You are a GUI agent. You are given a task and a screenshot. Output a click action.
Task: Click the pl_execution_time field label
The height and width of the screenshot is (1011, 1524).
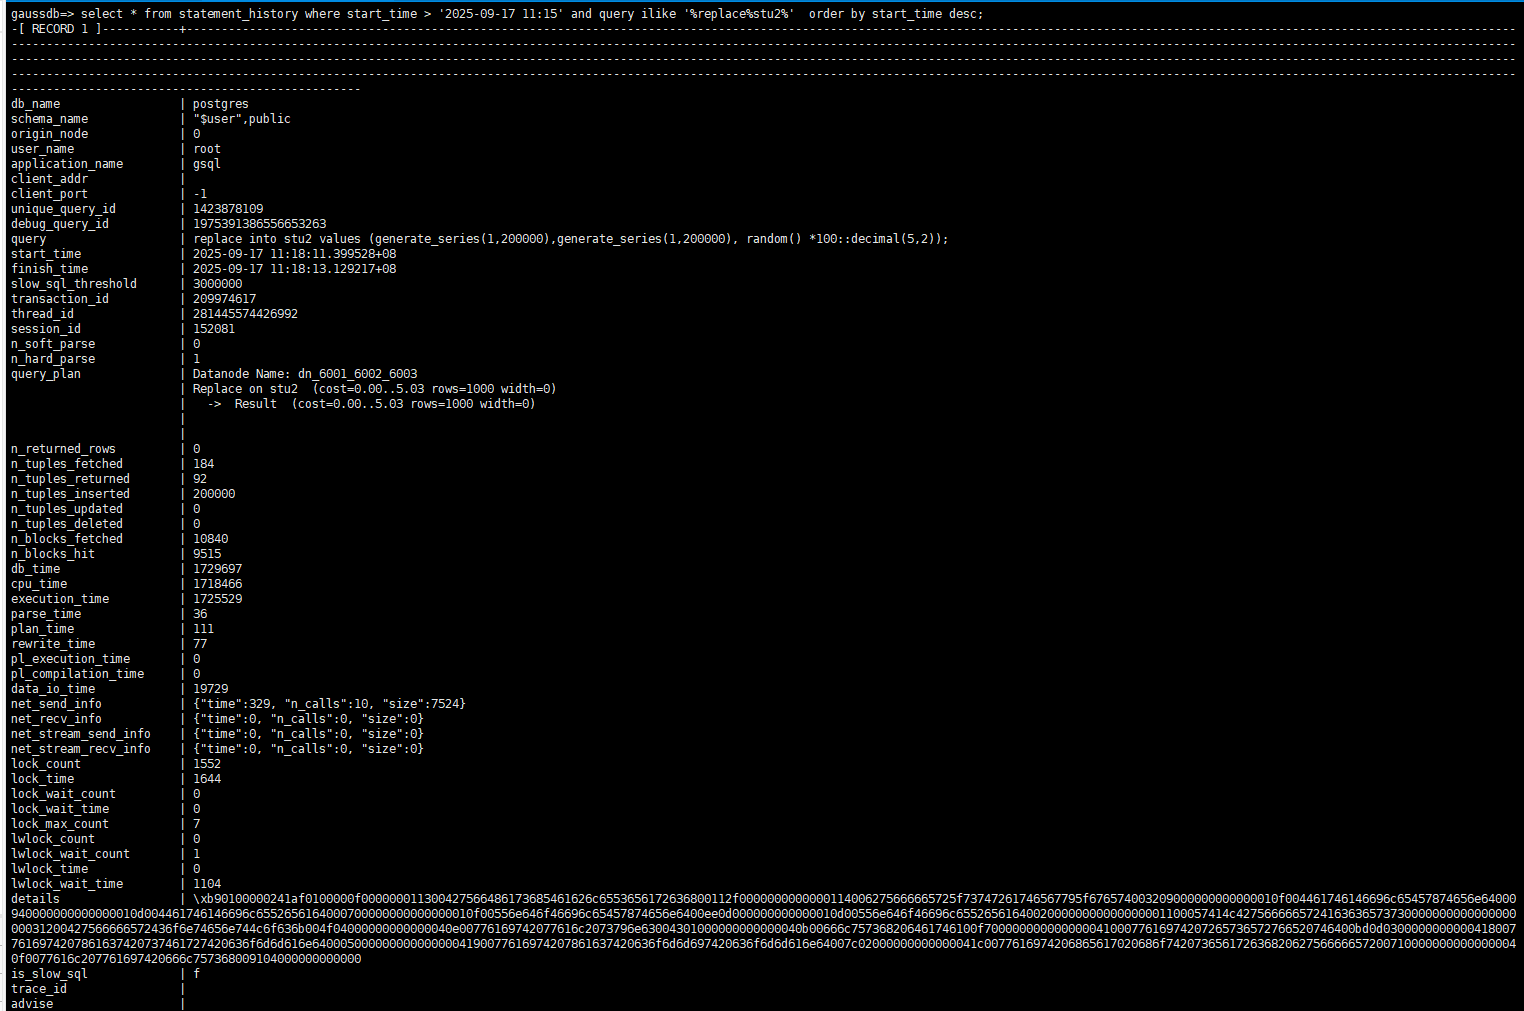coord(70,659)
